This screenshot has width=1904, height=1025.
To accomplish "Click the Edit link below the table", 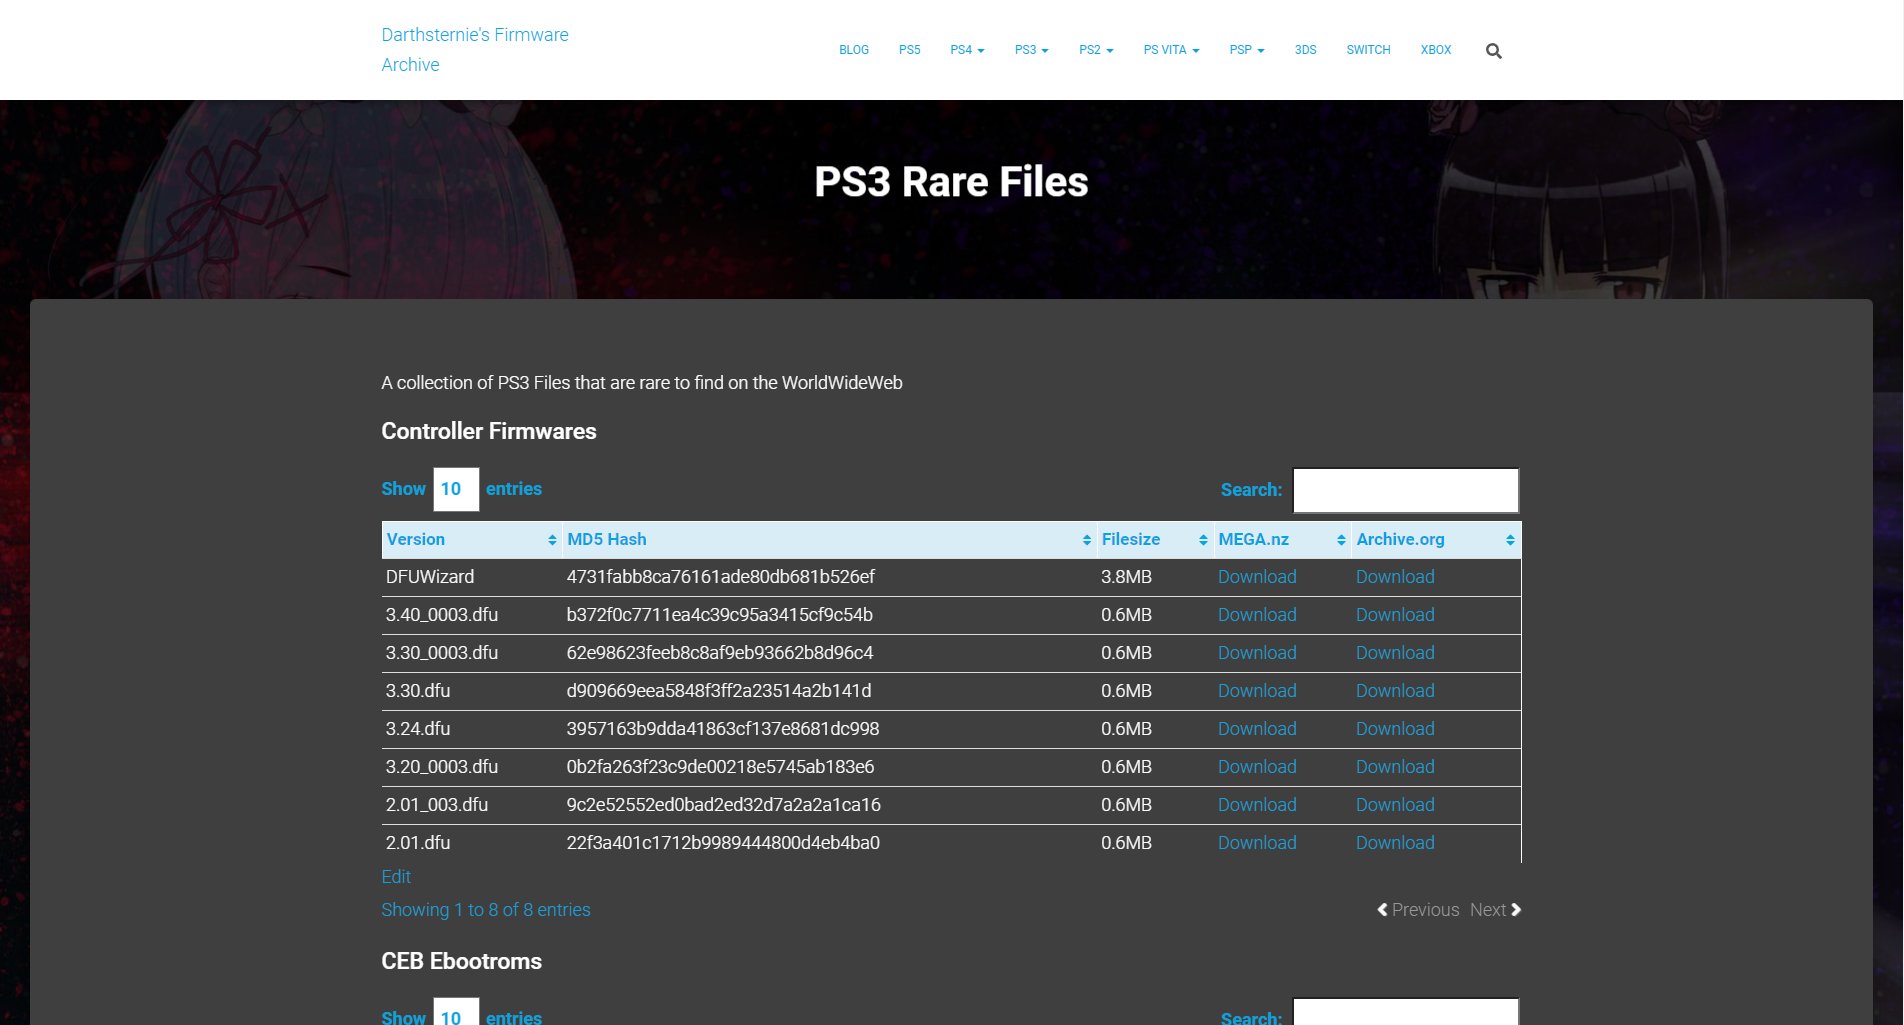I will pos(396,877).
